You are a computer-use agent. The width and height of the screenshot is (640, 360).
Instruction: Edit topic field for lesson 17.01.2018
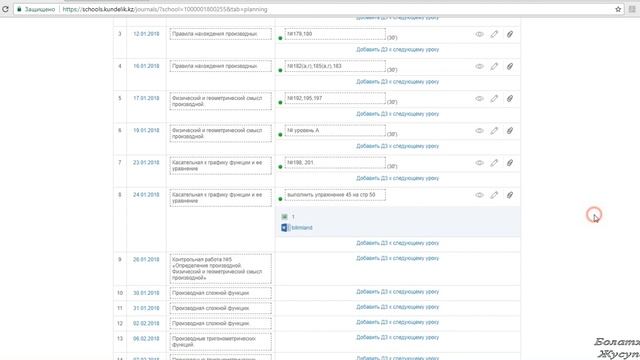pos(220,101)
